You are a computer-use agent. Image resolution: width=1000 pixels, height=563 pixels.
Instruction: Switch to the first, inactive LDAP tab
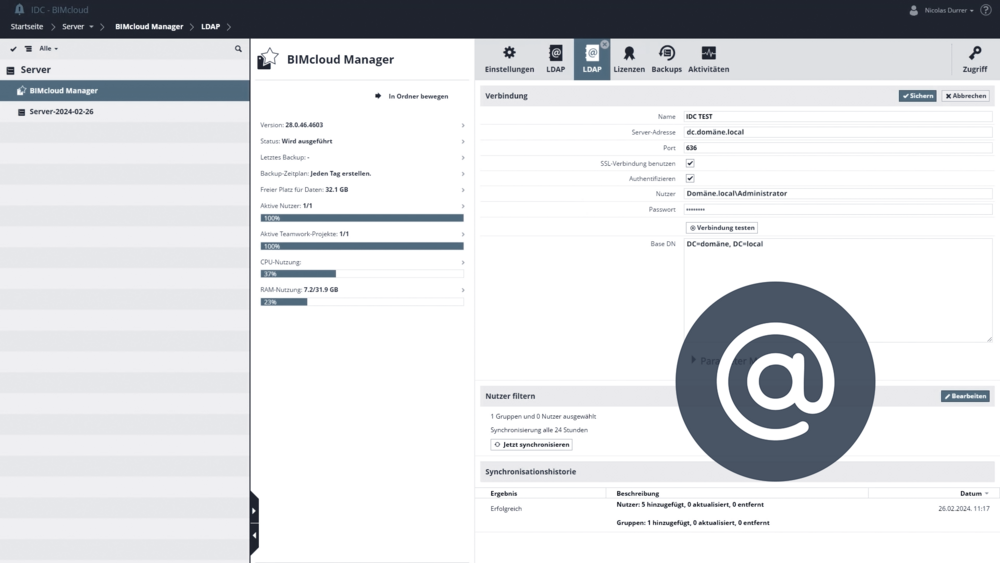pos(555,59)
